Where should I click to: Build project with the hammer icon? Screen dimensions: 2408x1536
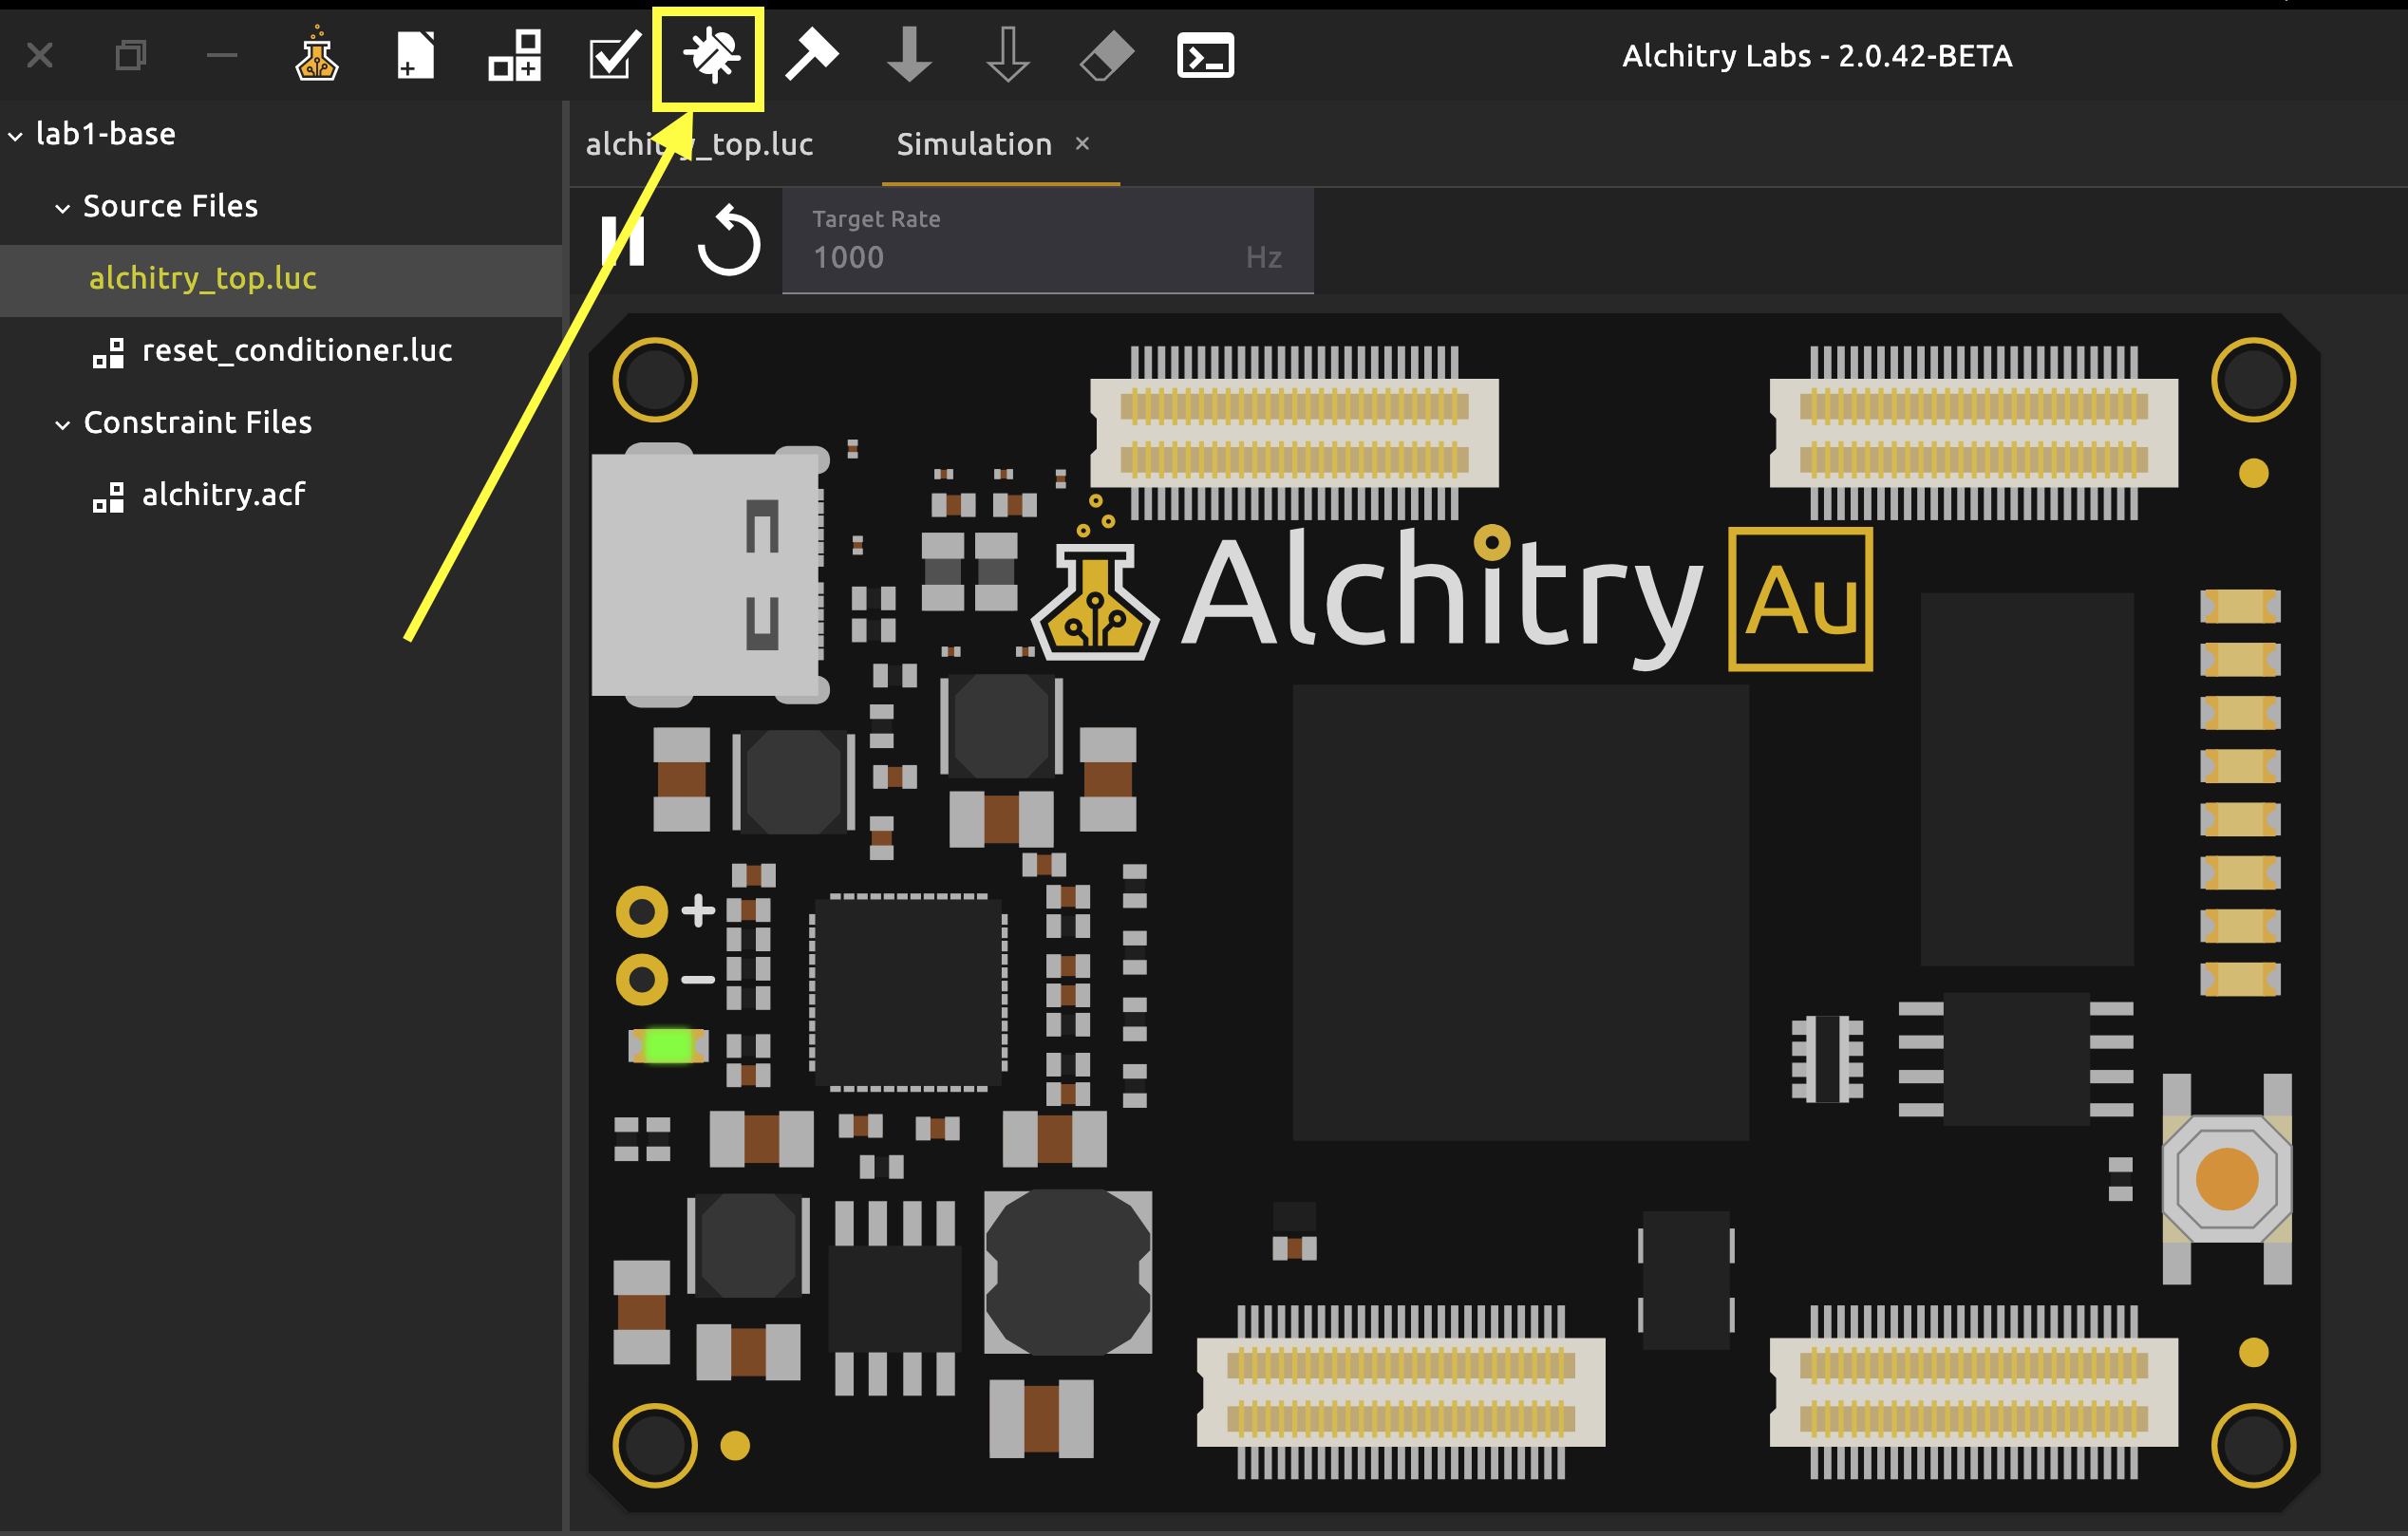(810, 55)
